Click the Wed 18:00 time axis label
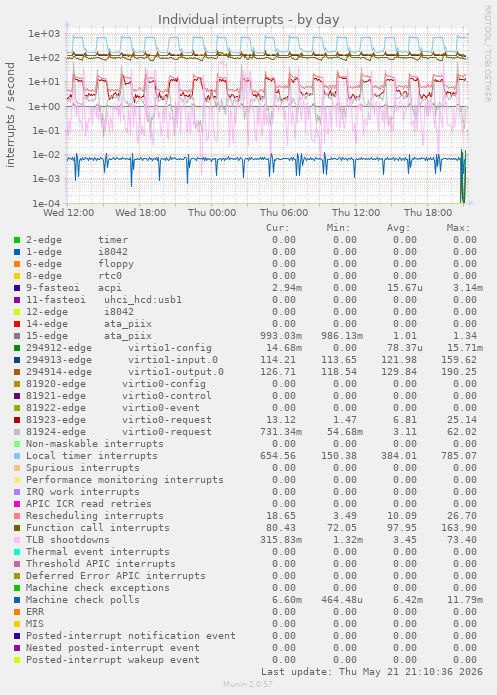 pyautogui.click(x=141, y=213)
